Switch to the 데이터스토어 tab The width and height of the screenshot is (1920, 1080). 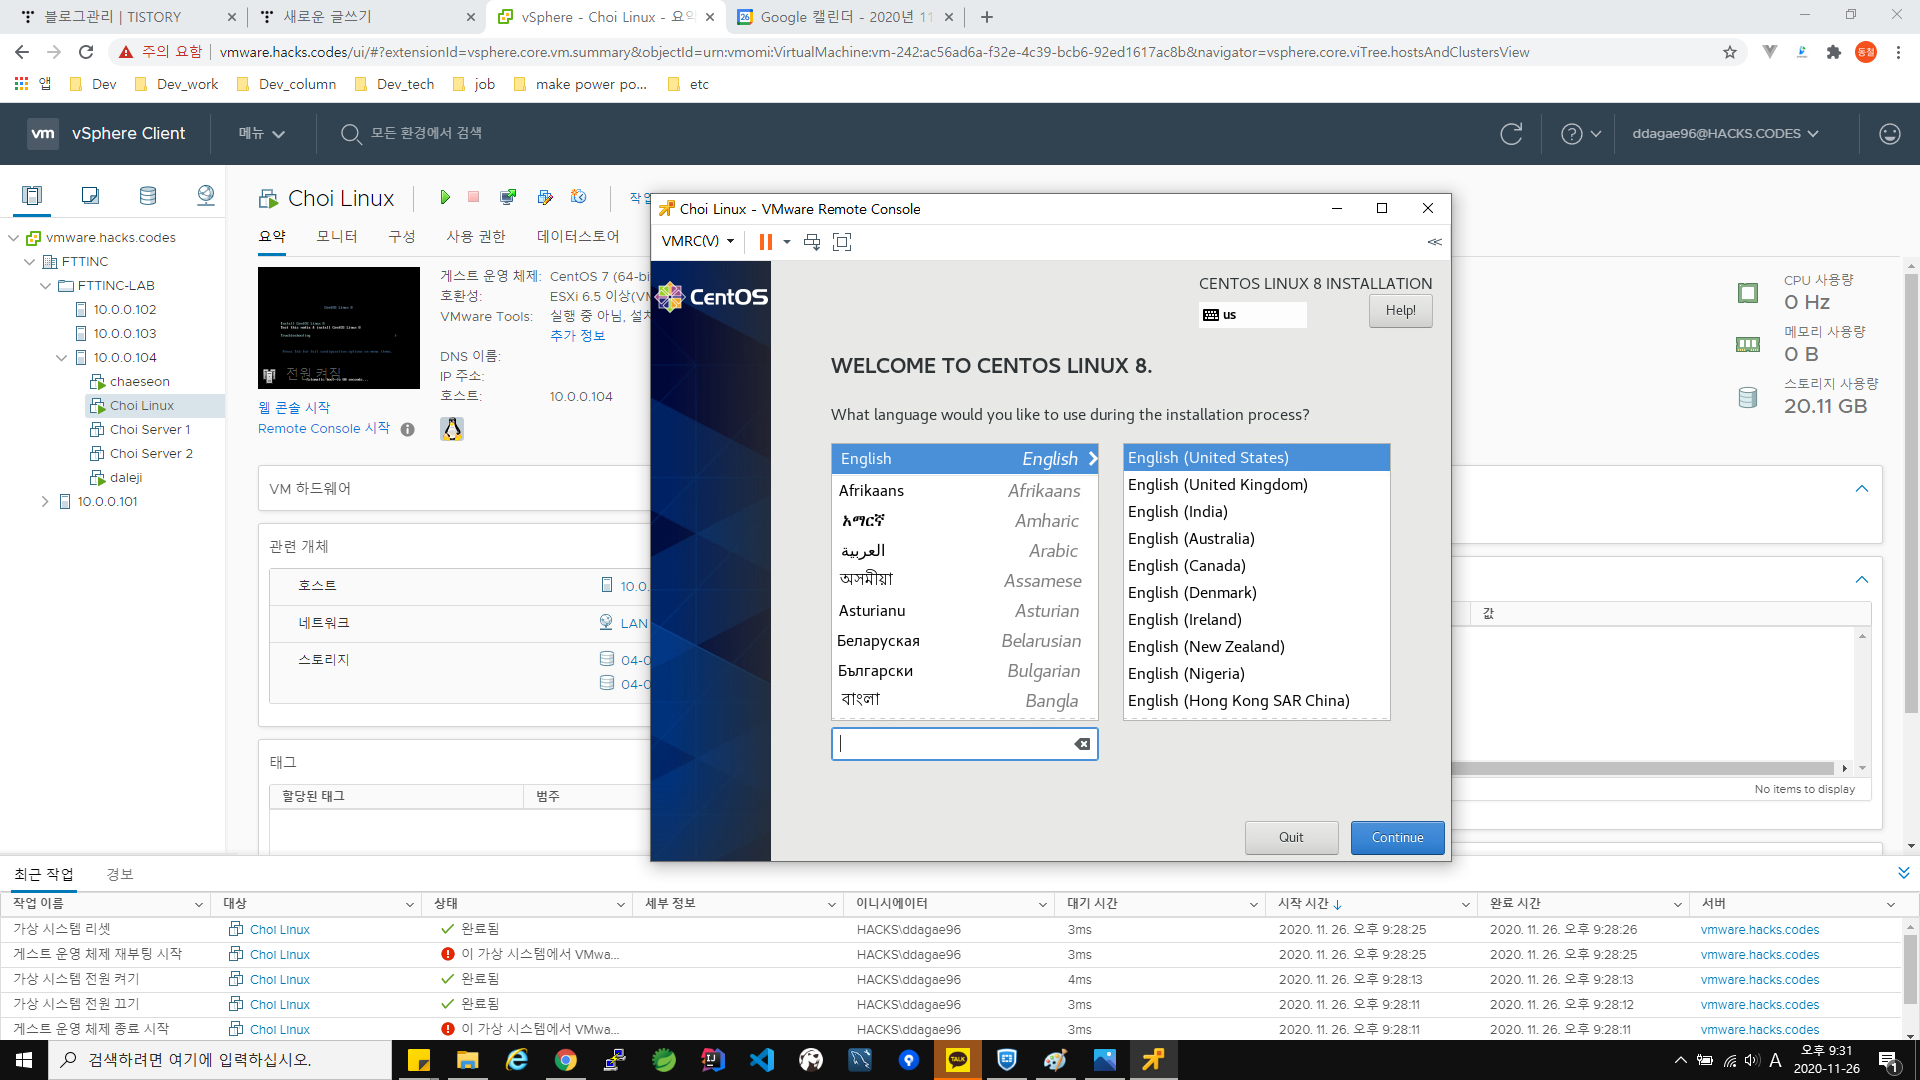coord(578,236)
